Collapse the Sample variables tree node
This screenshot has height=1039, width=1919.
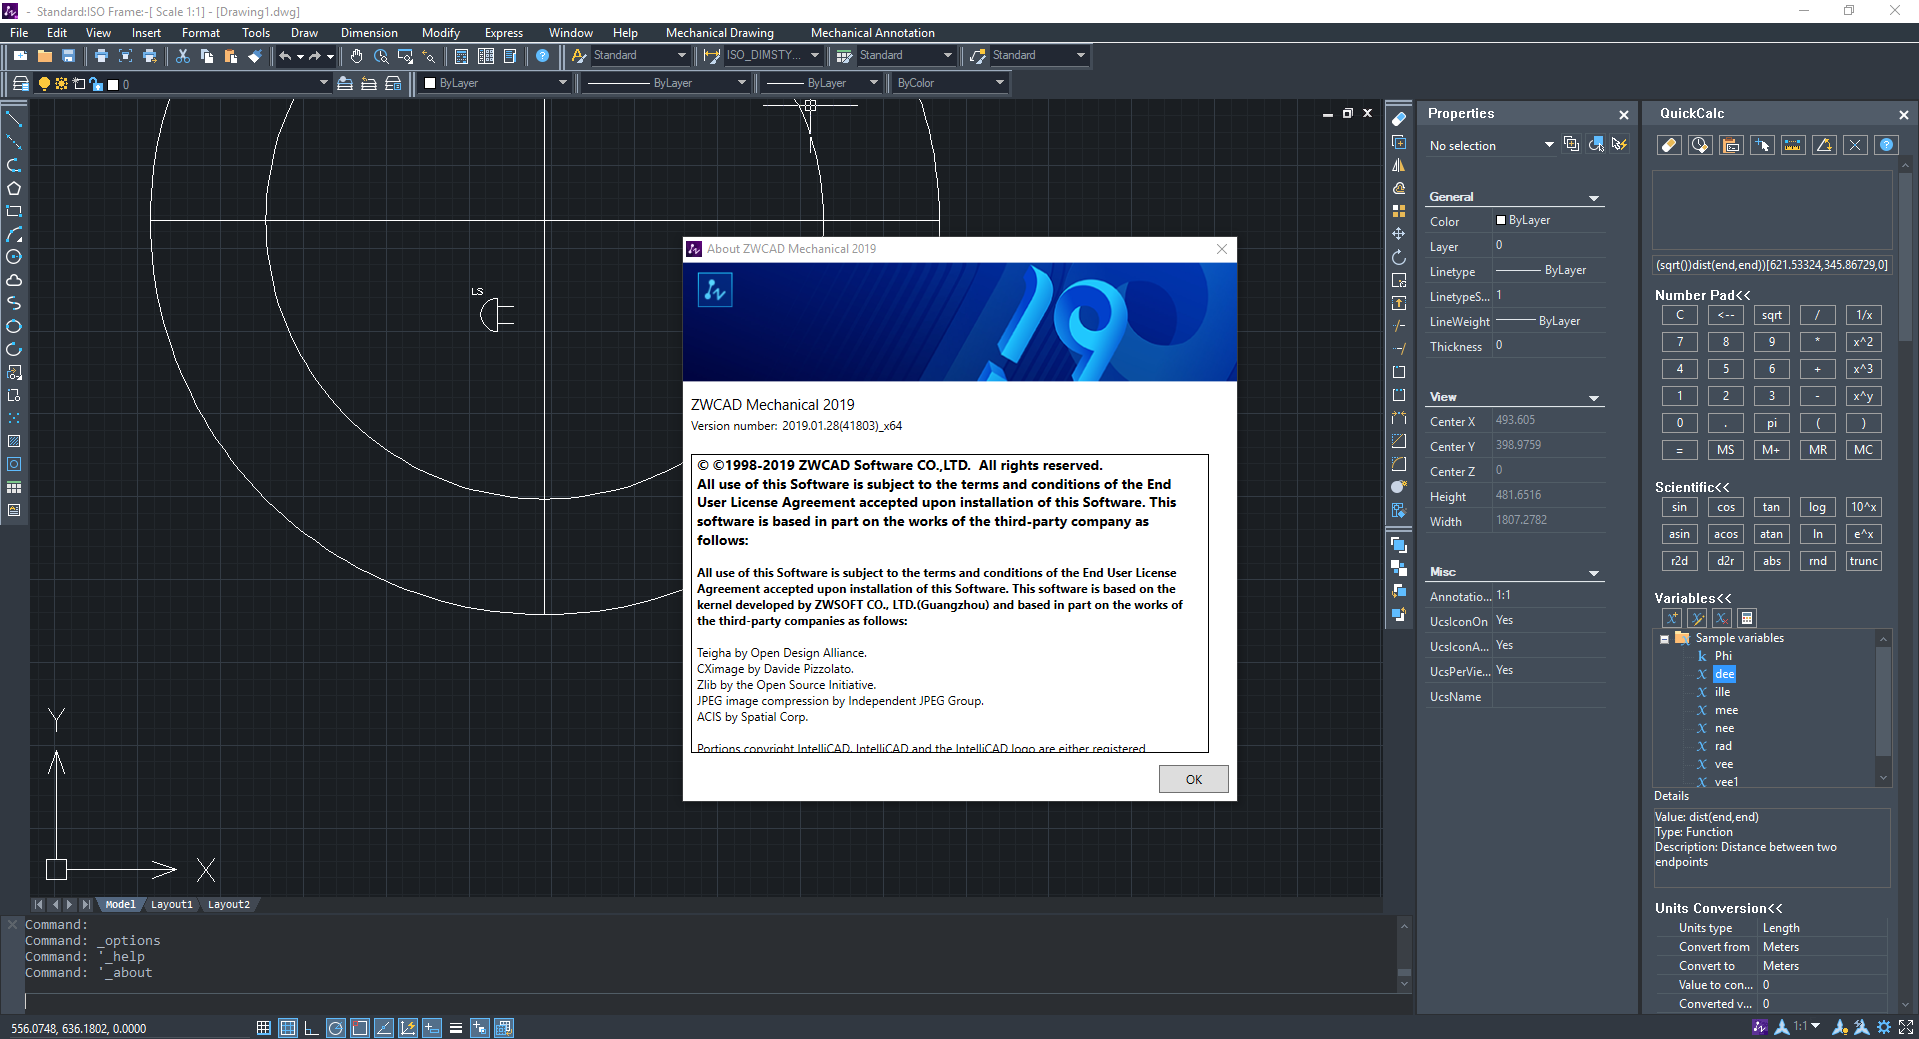tap(1664, 639)
